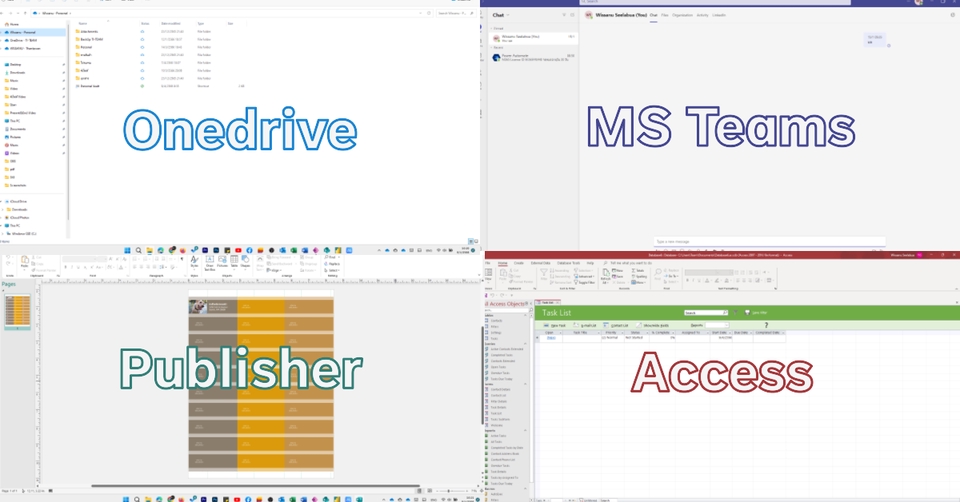
Task: Select the Power Automate chat avatar in Teams
Action: (x=497, y=58)
